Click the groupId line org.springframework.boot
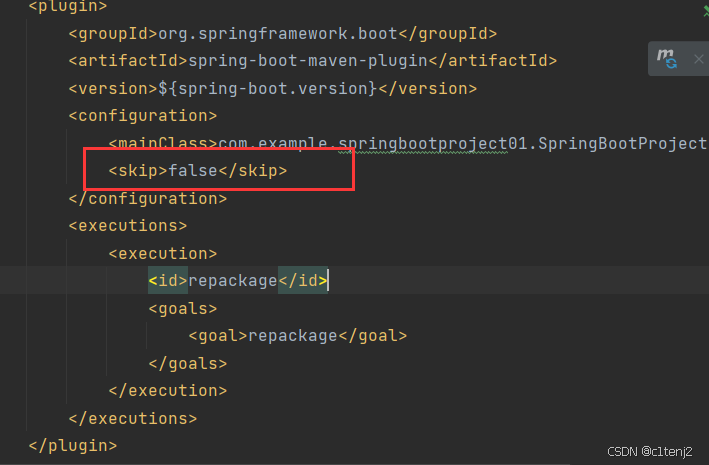The image size is (709, 465). [x=283, y=34]
